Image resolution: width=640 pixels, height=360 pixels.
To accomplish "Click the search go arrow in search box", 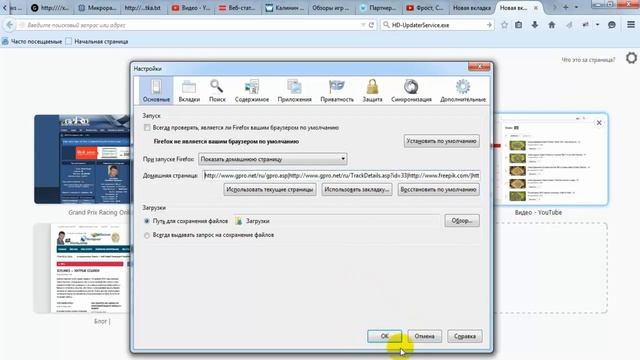I will point(489,25).
